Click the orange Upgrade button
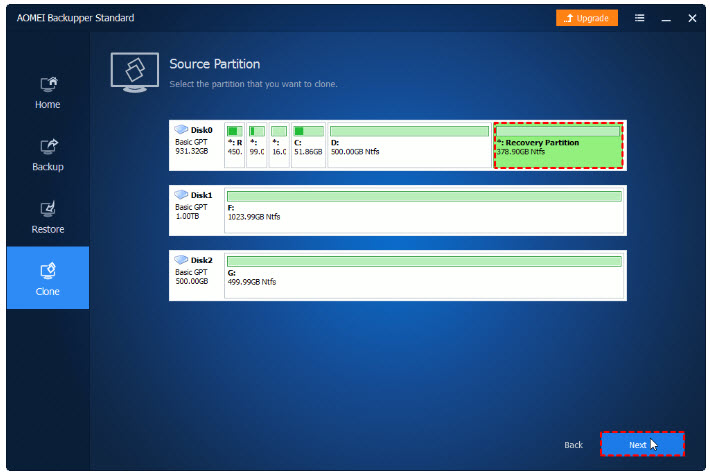 (x=586, y=18)
